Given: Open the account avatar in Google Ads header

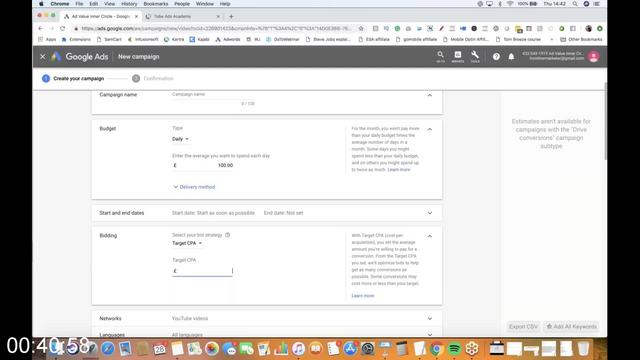Looking at the screenshot, I should [593, 56].
